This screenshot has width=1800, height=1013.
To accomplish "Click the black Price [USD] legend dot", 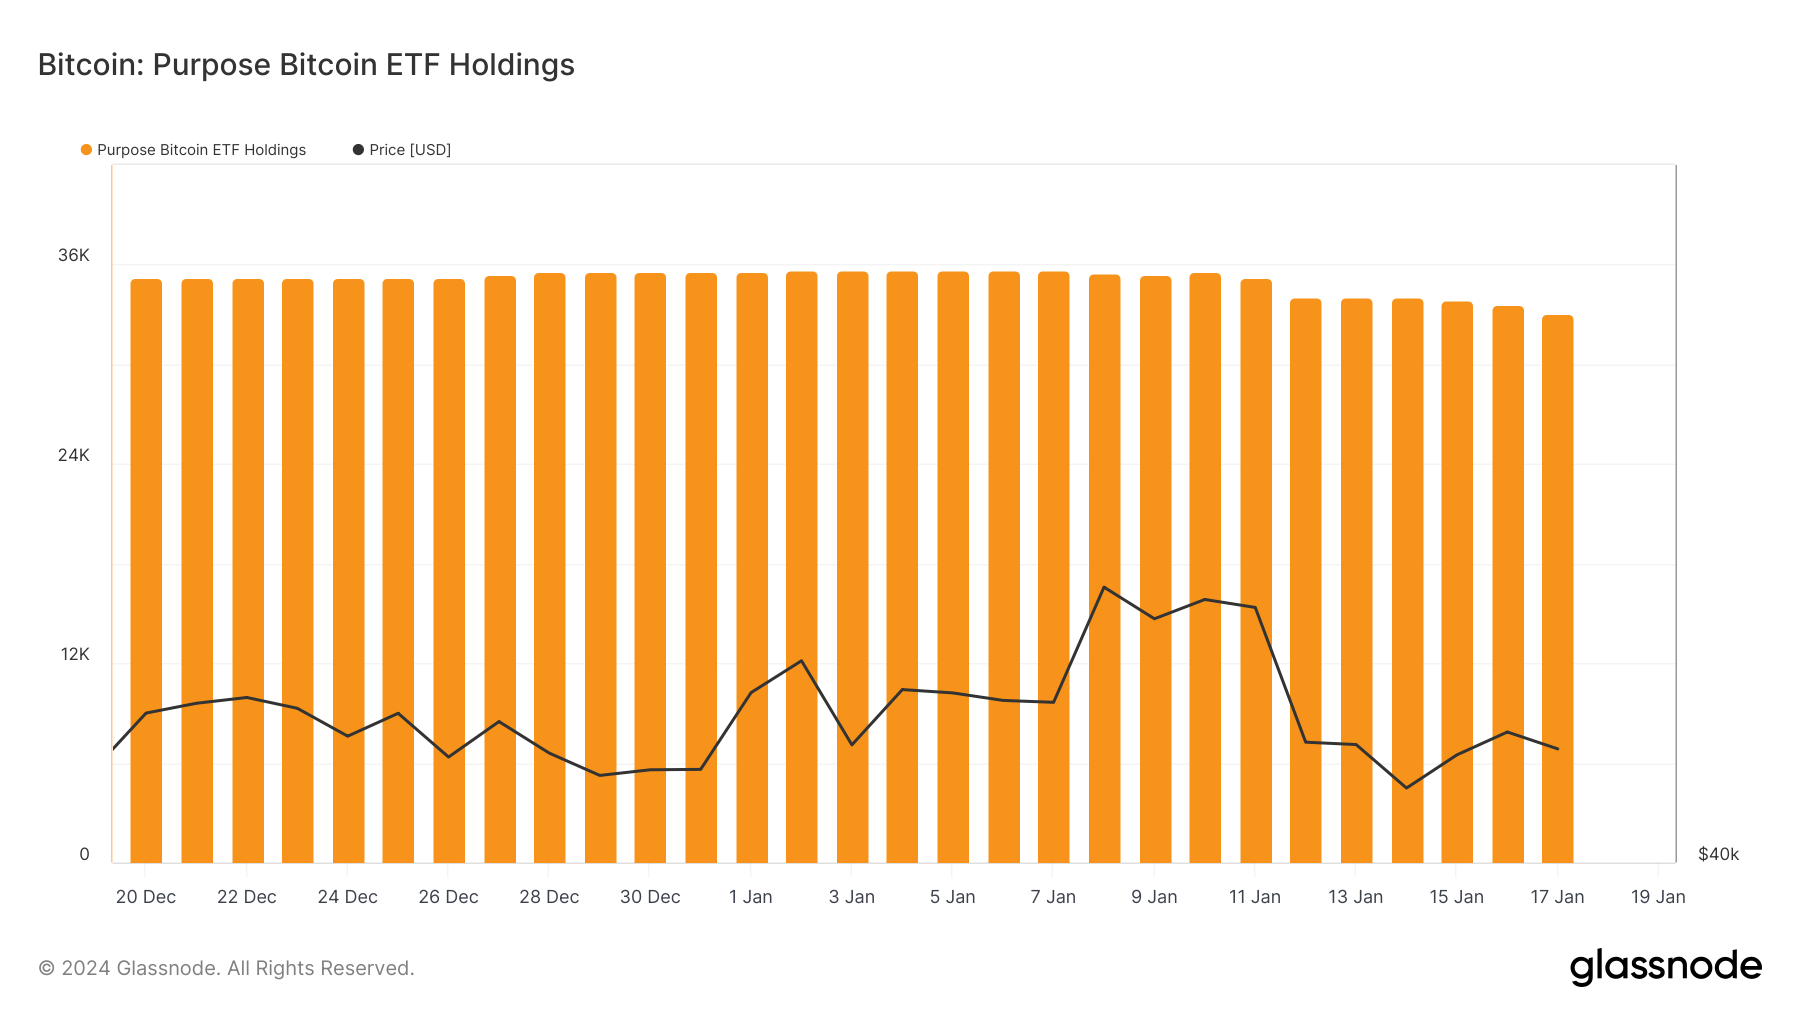I will tap(358, 150).
